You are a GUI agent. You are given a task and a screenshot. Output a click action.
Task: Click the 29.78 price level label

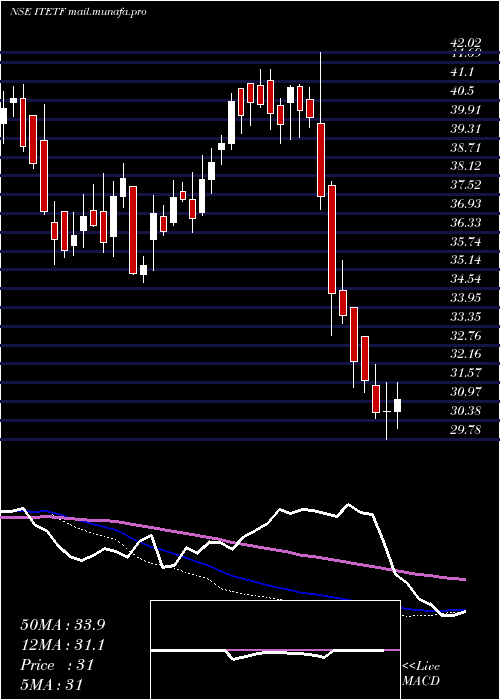point(466,430)
